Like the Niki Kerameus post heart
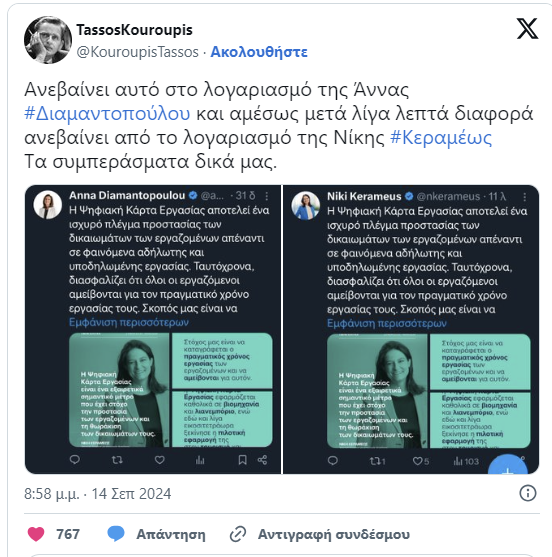The height and width of the screenshot is (557, 552). 417,461
